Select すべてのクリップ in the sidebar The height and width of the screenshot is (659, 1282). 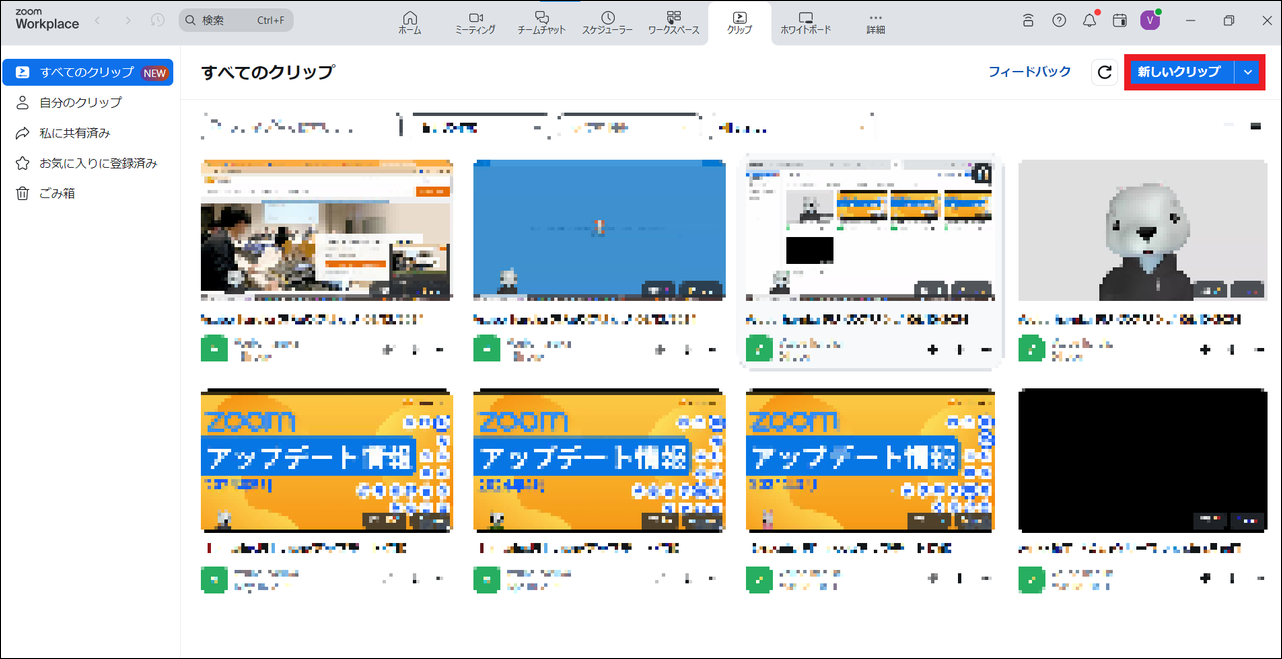point(88,72)
